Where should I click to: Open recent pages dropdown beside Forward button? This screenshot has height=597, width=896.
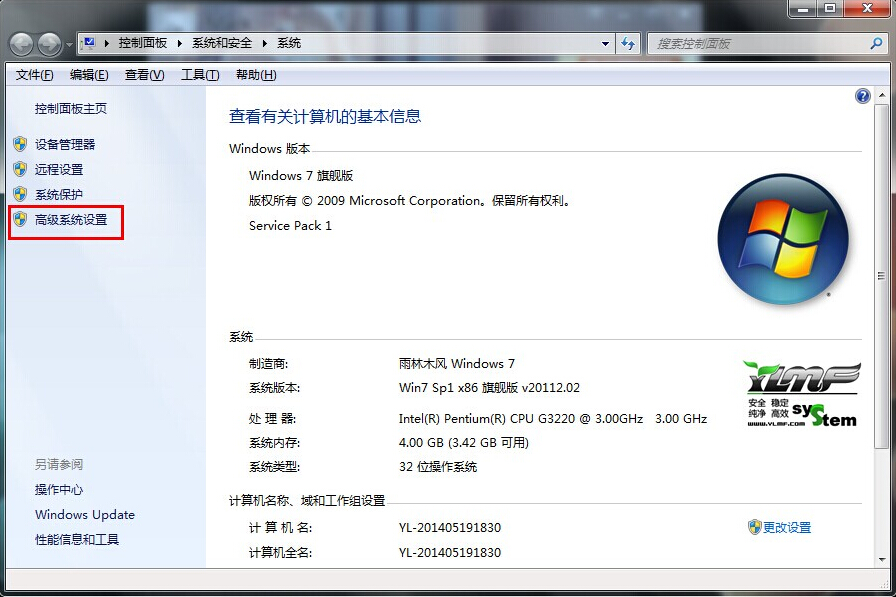pyautogui.click(x=69, y=45)
